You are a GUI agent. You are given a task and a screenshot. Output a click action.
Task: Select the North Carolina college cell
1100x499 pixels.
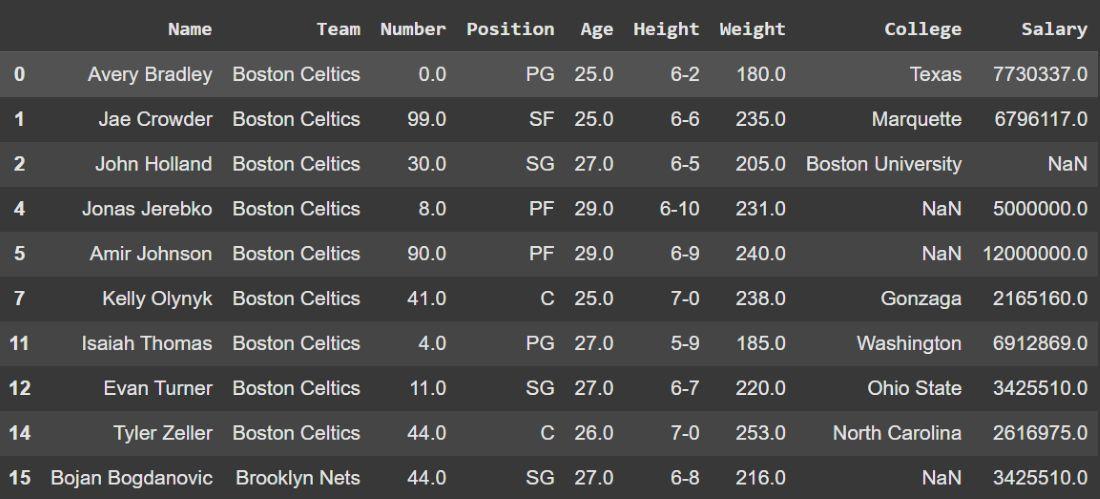(x=897, y=433)
